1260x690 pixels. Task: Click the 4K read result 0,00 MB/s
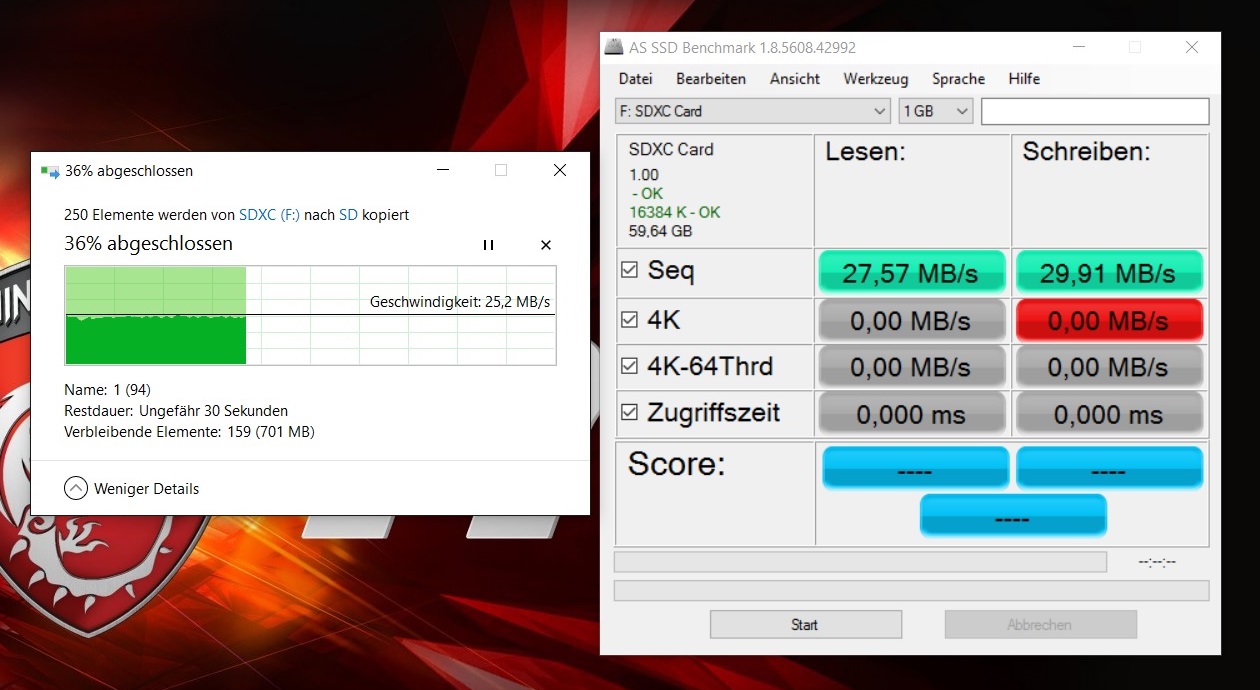(x=911, y=321)
